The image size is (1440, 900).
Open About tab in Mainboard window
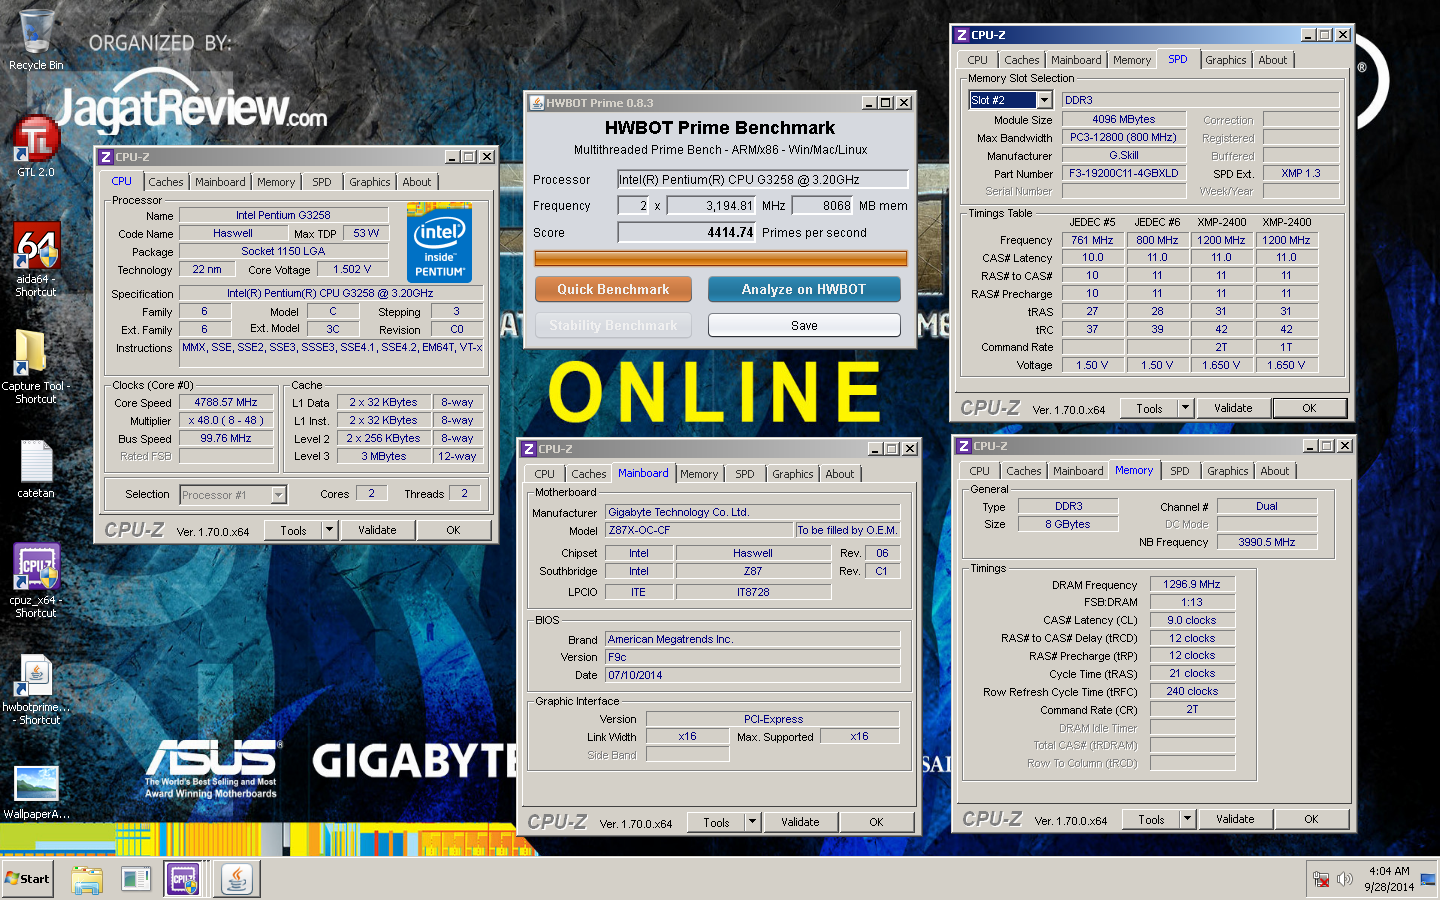coord(840,474)
